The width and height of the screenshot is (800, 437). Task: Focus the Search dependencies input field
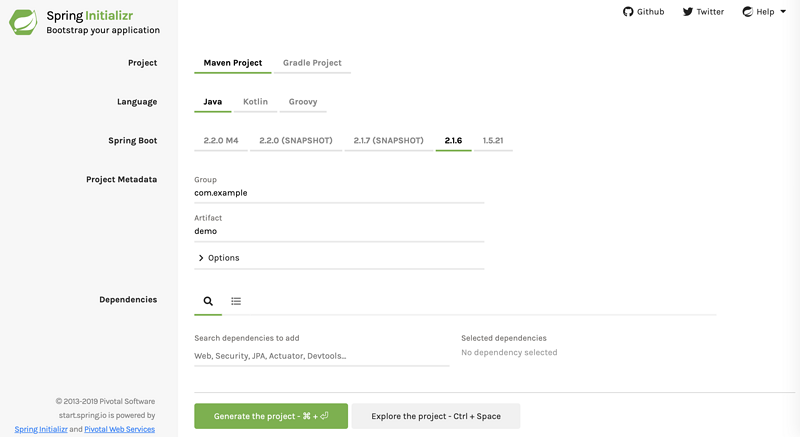click(x=321, y=356)
